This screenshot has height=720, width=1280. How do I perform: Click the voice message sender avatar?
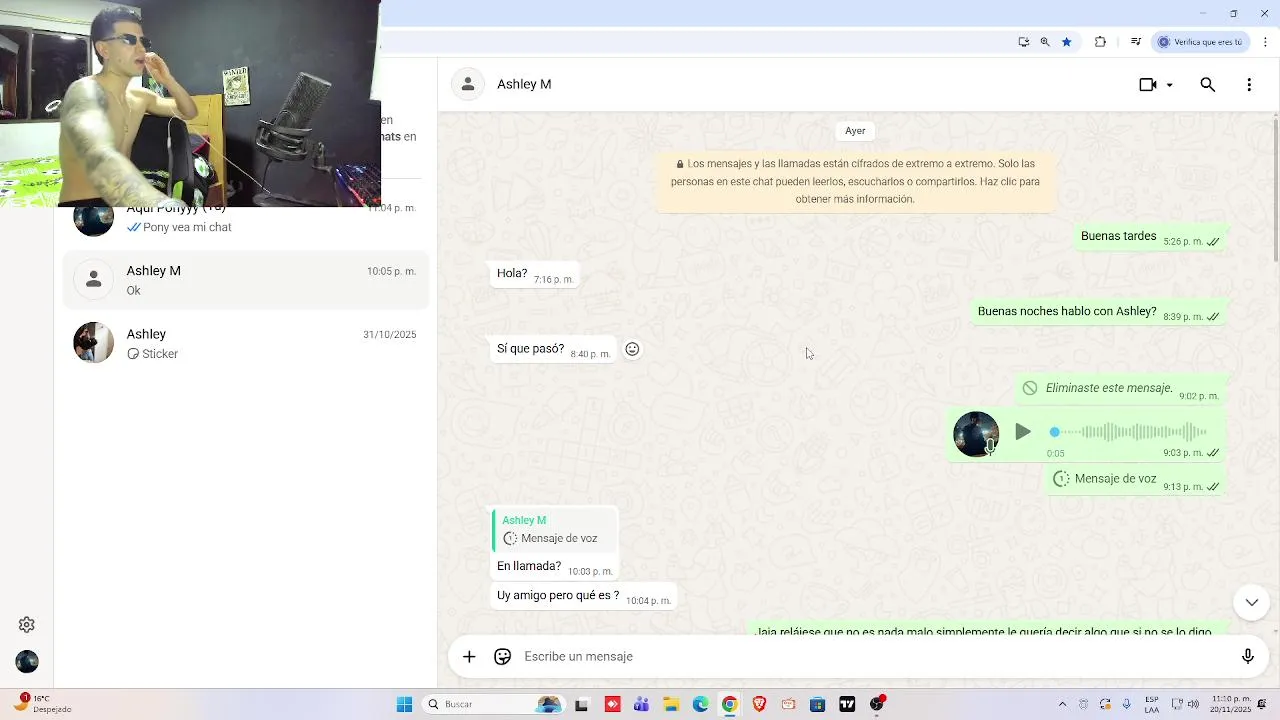975,434
